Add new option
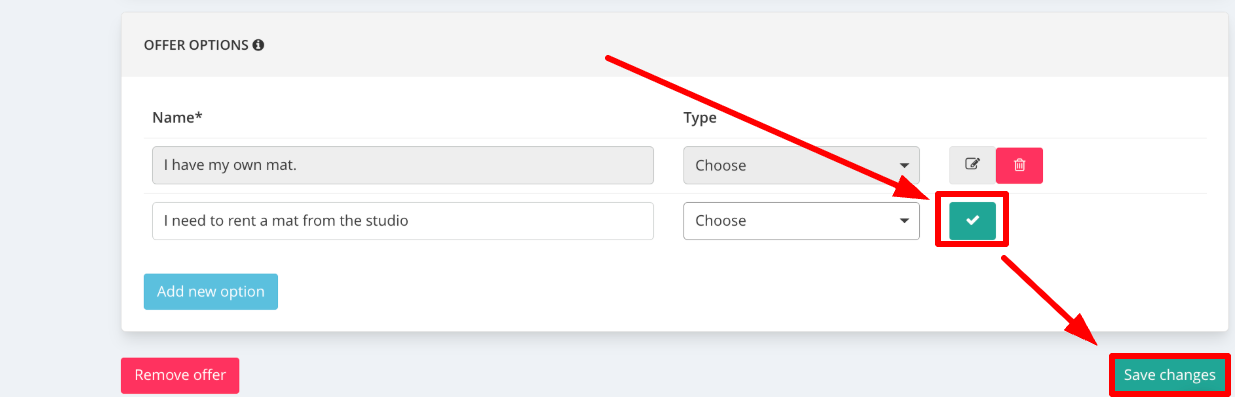Screen dimensions: 1236x402 point(211,292)
